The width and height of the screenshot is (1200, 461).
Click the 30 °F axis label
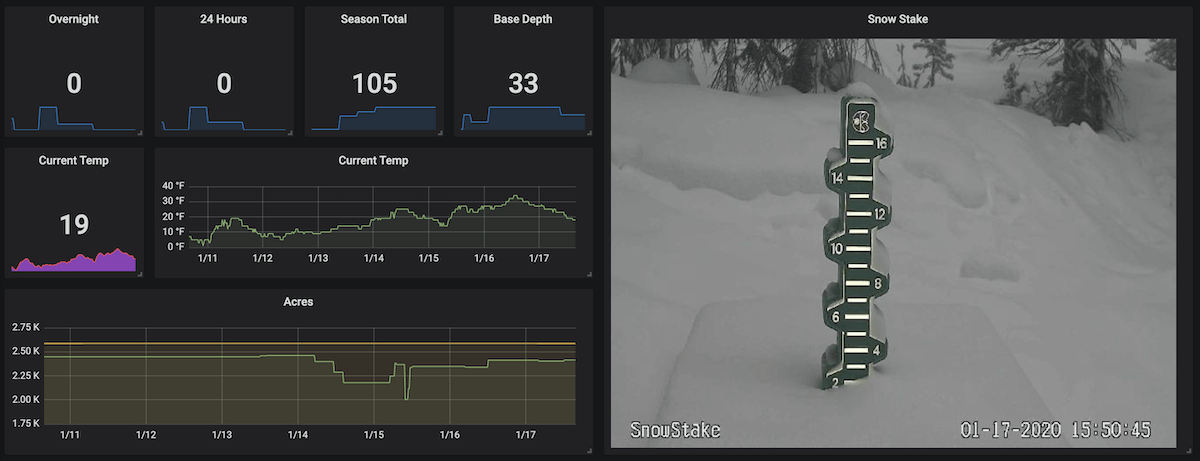173,201
